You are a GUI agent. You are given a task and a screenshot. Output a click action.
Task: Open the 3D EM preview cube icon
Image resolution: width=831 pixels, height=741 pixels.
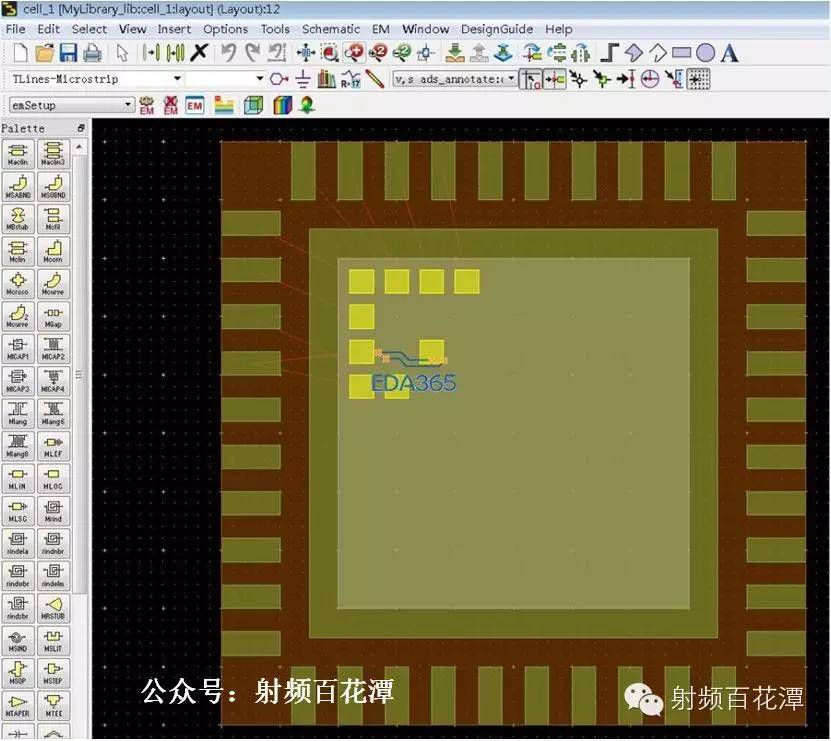point(253,105)
